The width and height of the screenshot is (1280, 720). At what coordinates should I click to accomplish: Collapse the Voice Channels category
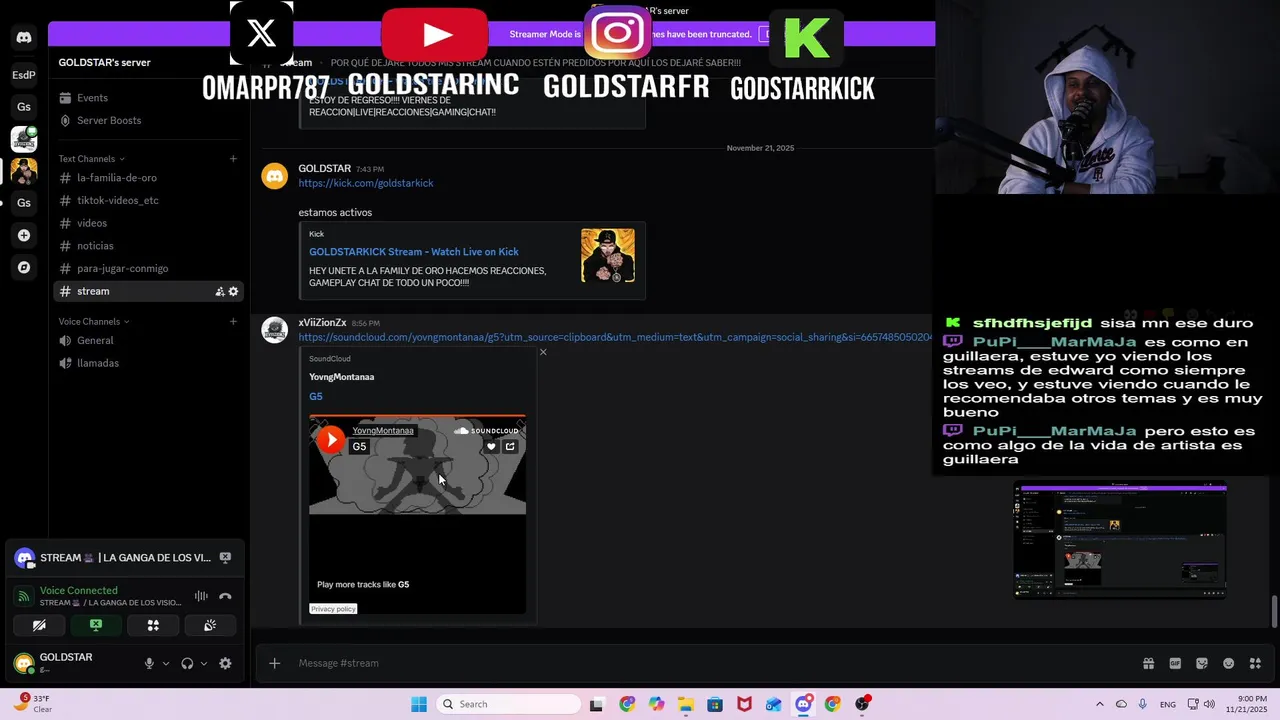pos(93,322)
